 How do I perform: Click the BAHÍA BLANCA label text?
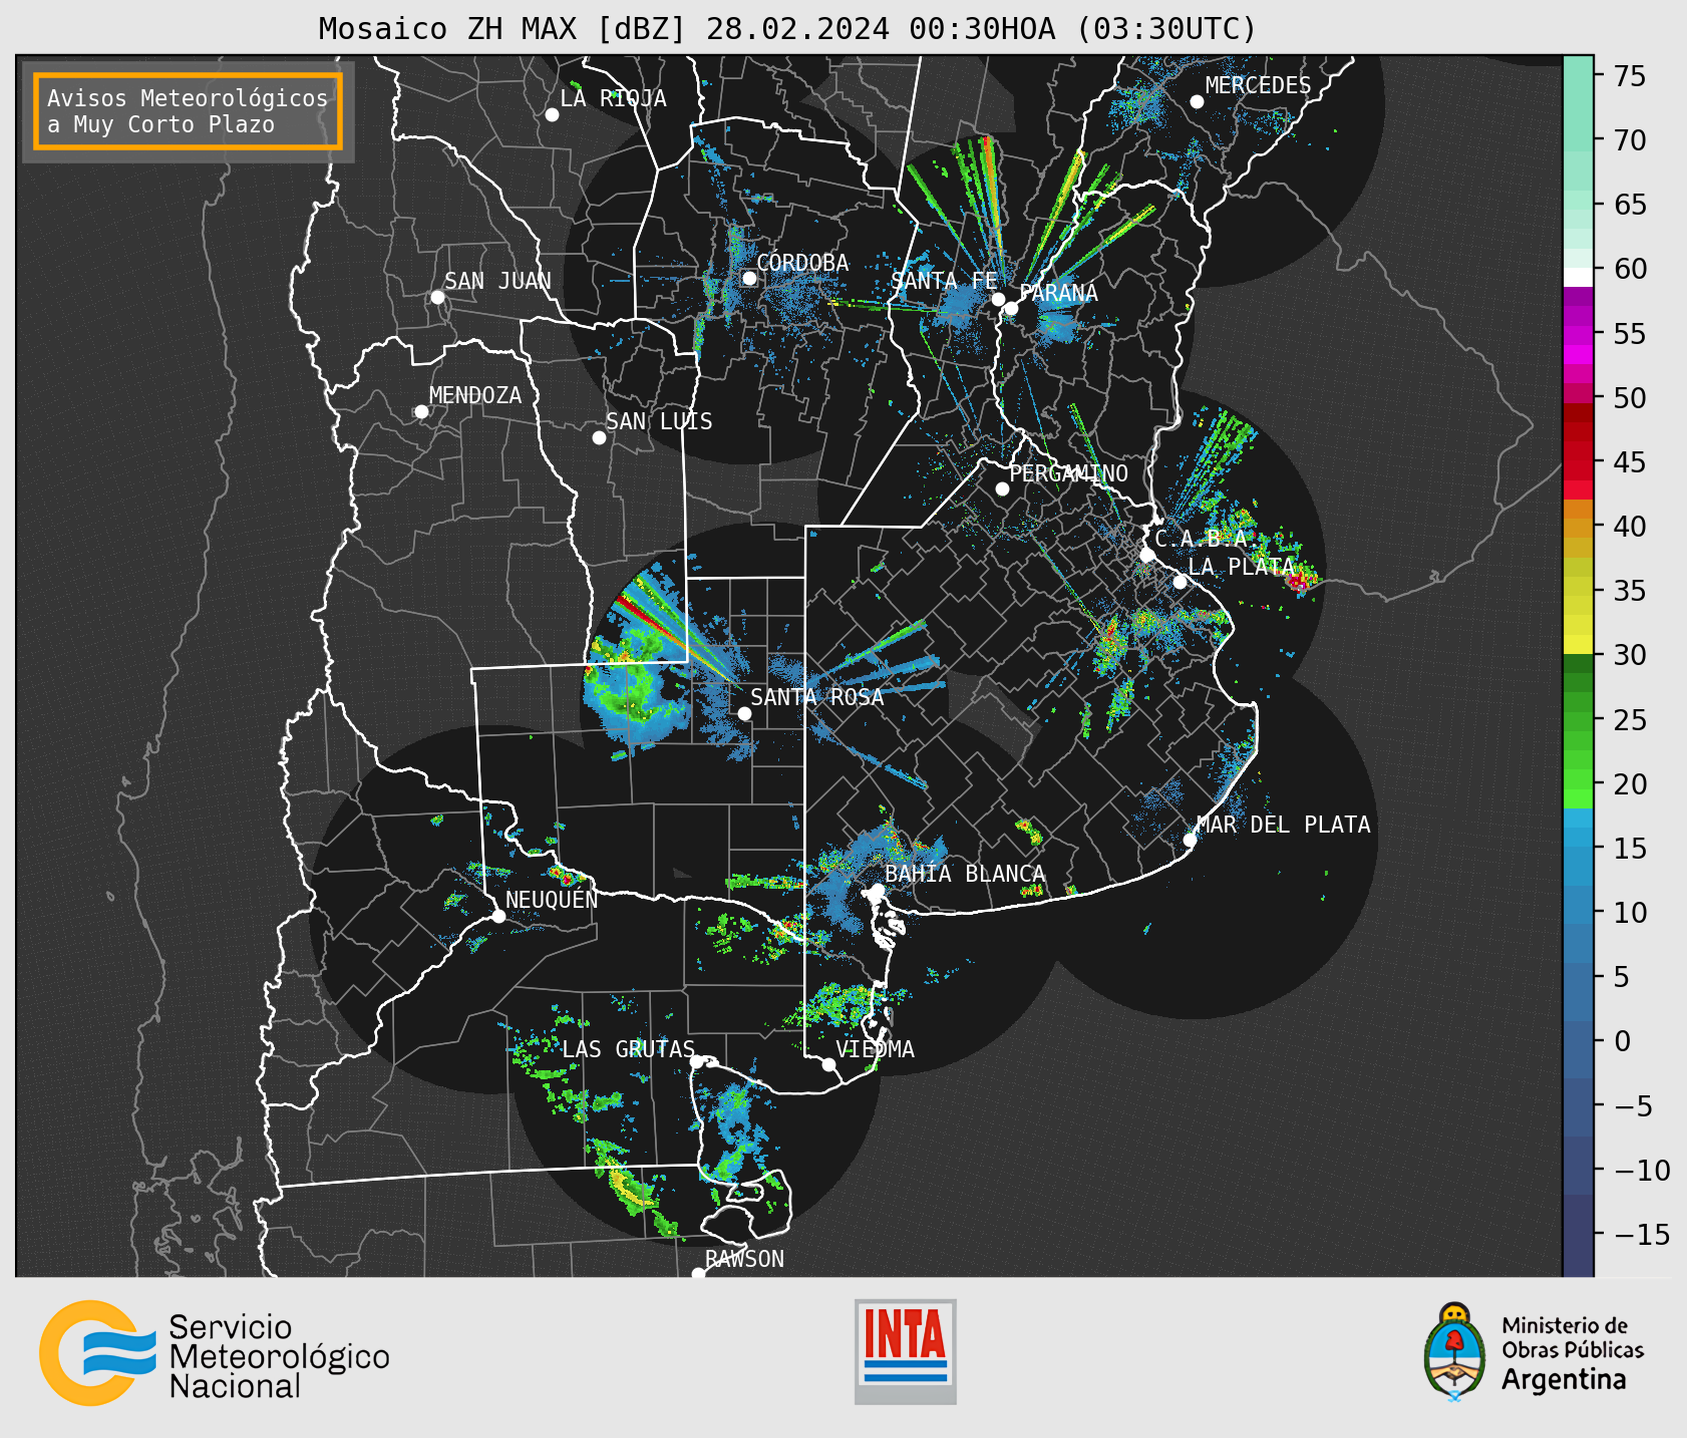click(965, 874)
